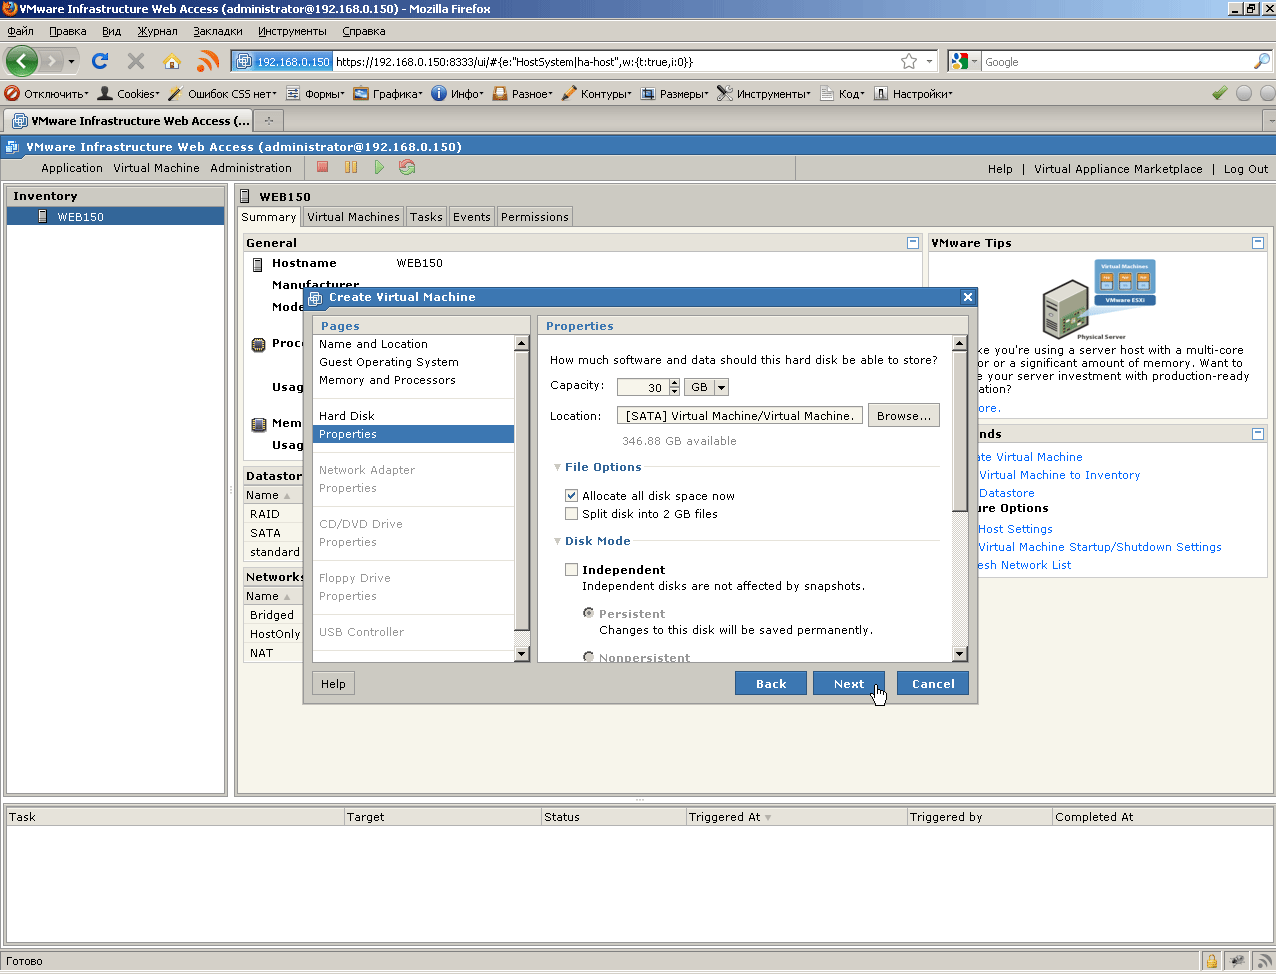This screenshot has width=1276, height=974.
Task: Select the Nonpersistent radio button
Action: 589,657
